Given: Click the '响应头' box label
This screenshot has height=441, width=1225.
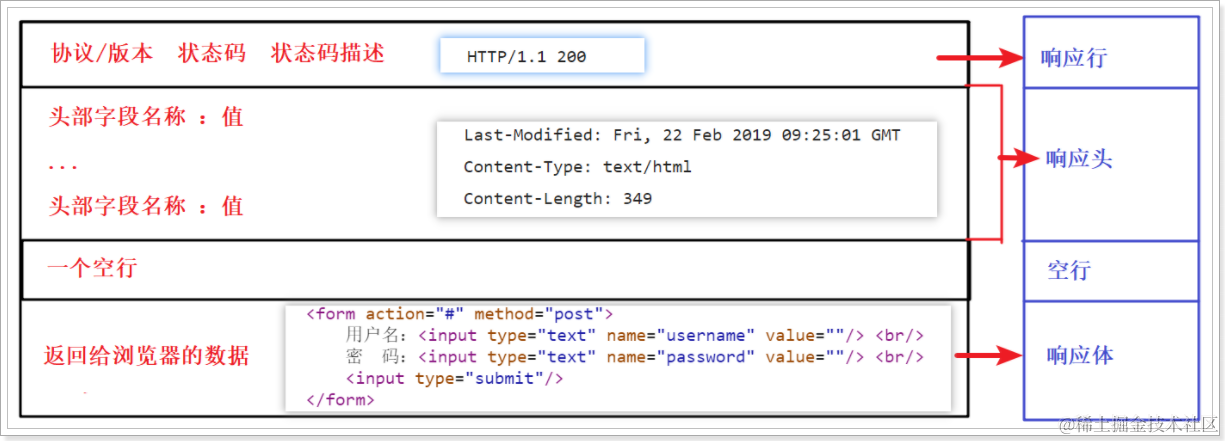Looking at the screenshot, I should (x=1079, y=159).
